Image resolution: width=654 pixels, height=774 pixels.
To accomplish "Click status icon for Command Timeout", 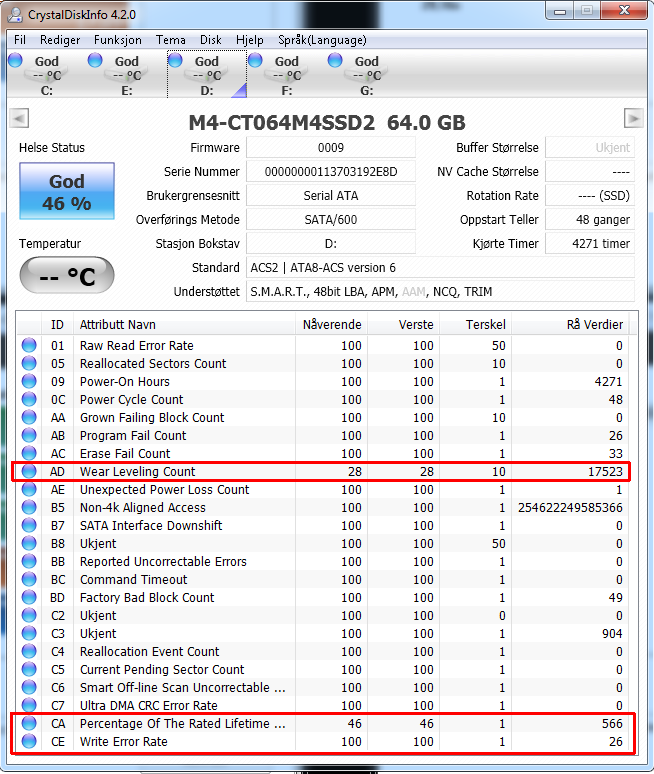I will coord(29,580).
